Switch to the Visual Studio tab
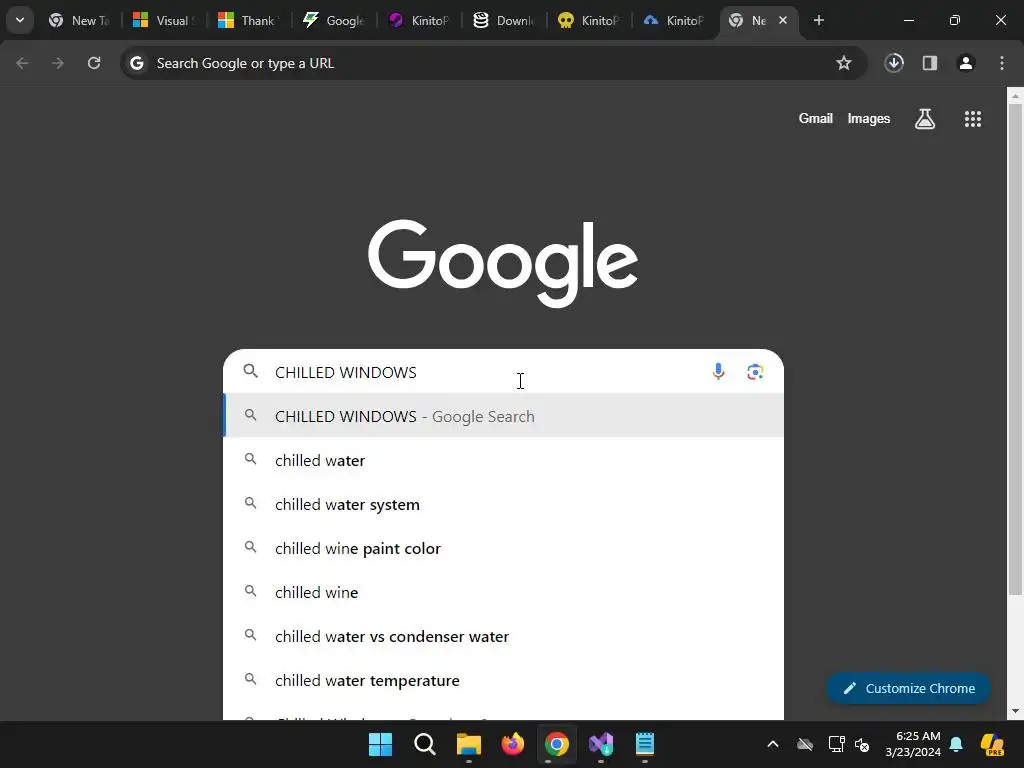The height and width of the screenshot is (768, 1024). [164, 20]
